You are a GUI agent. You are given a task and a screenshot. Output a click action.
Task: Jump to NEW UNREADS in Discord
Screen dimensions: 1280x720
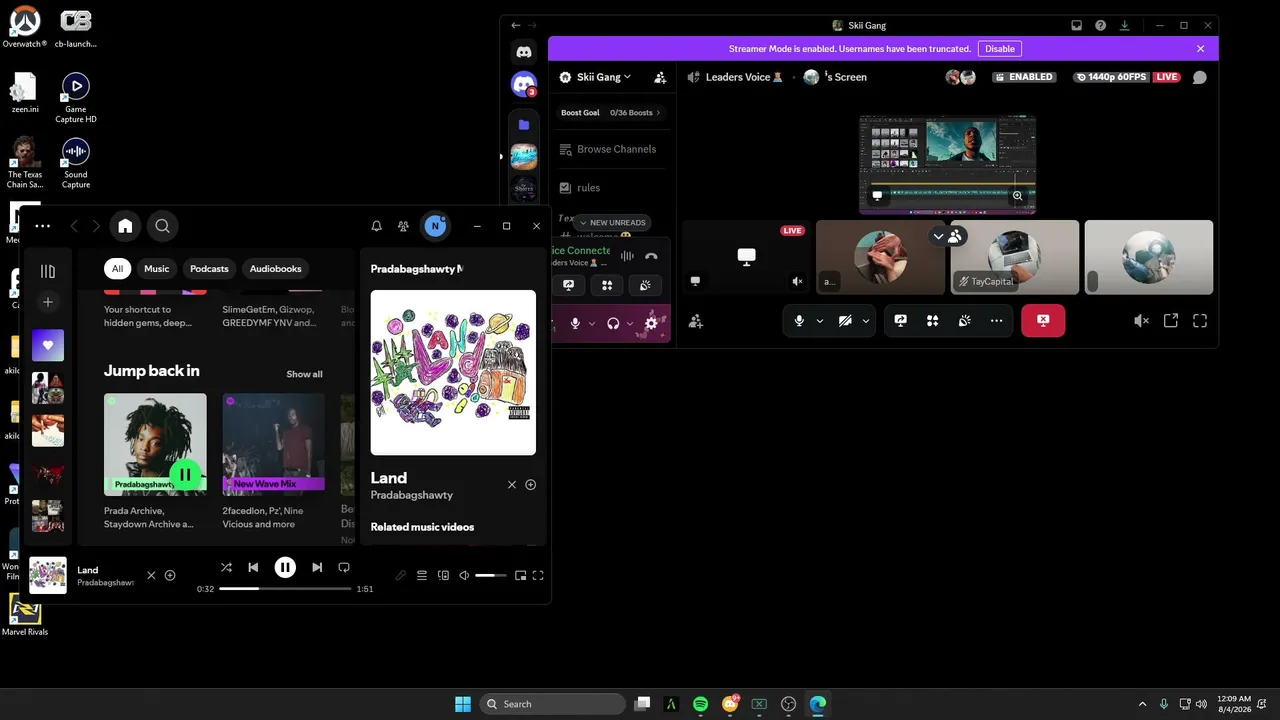(x=612, y=223)
